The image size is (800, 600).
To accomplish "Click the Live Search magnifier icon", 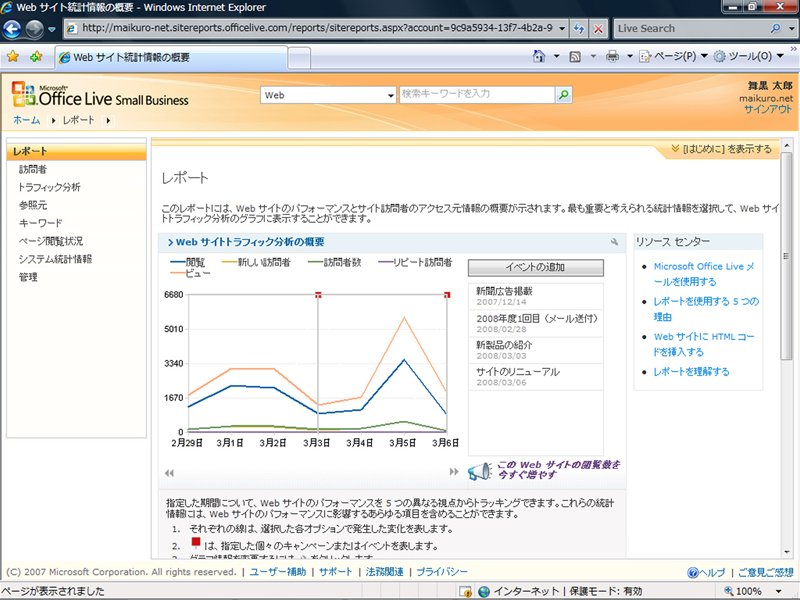I will click(x=775, y=29).
